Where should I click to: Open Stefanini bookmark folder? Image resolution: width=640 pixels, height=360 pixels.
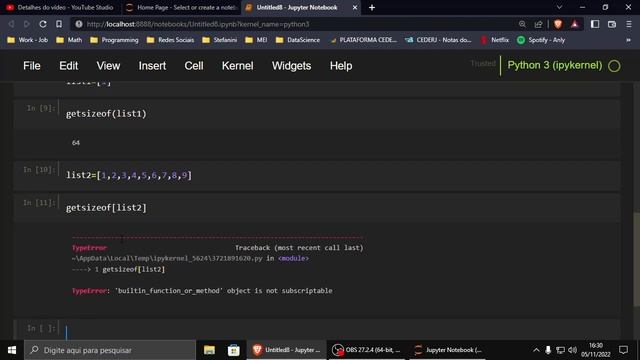pos(220,40)
